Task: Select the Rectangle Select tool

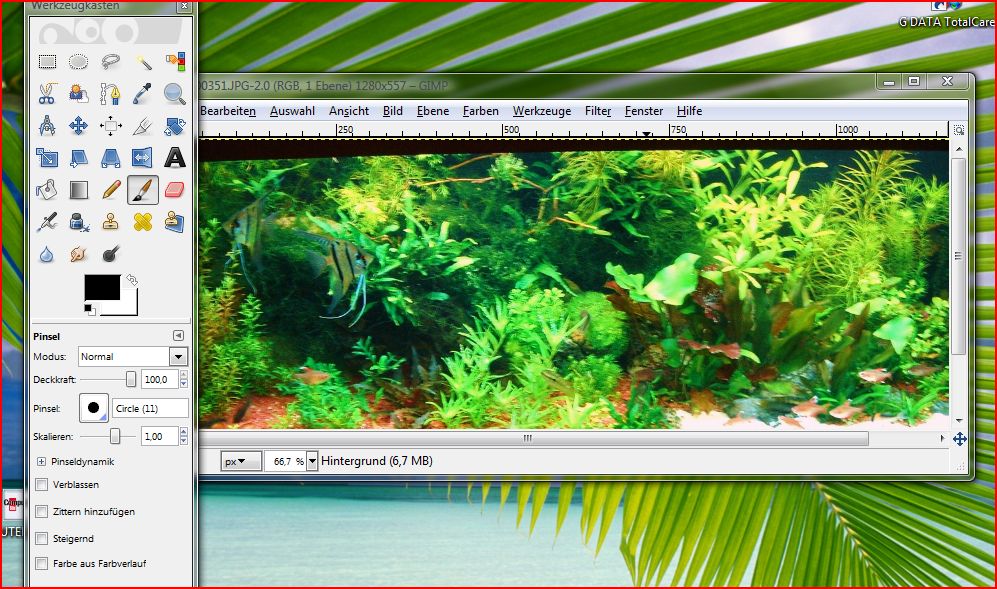Action: (47, 62)
